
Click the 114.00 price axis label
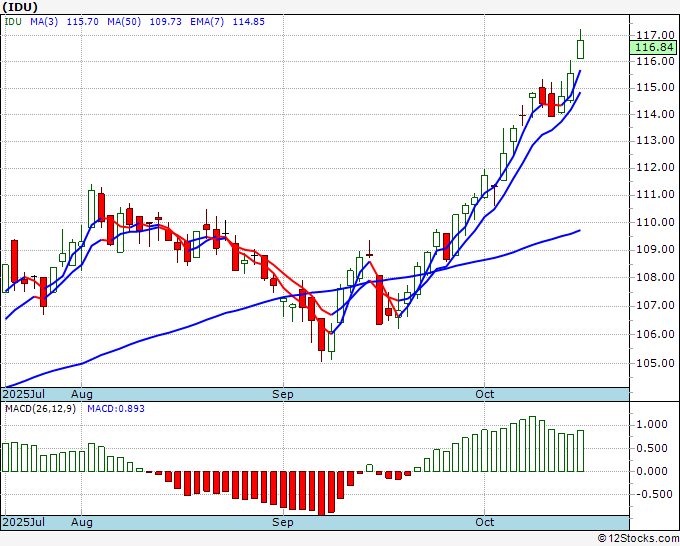[x=655, y=114]
